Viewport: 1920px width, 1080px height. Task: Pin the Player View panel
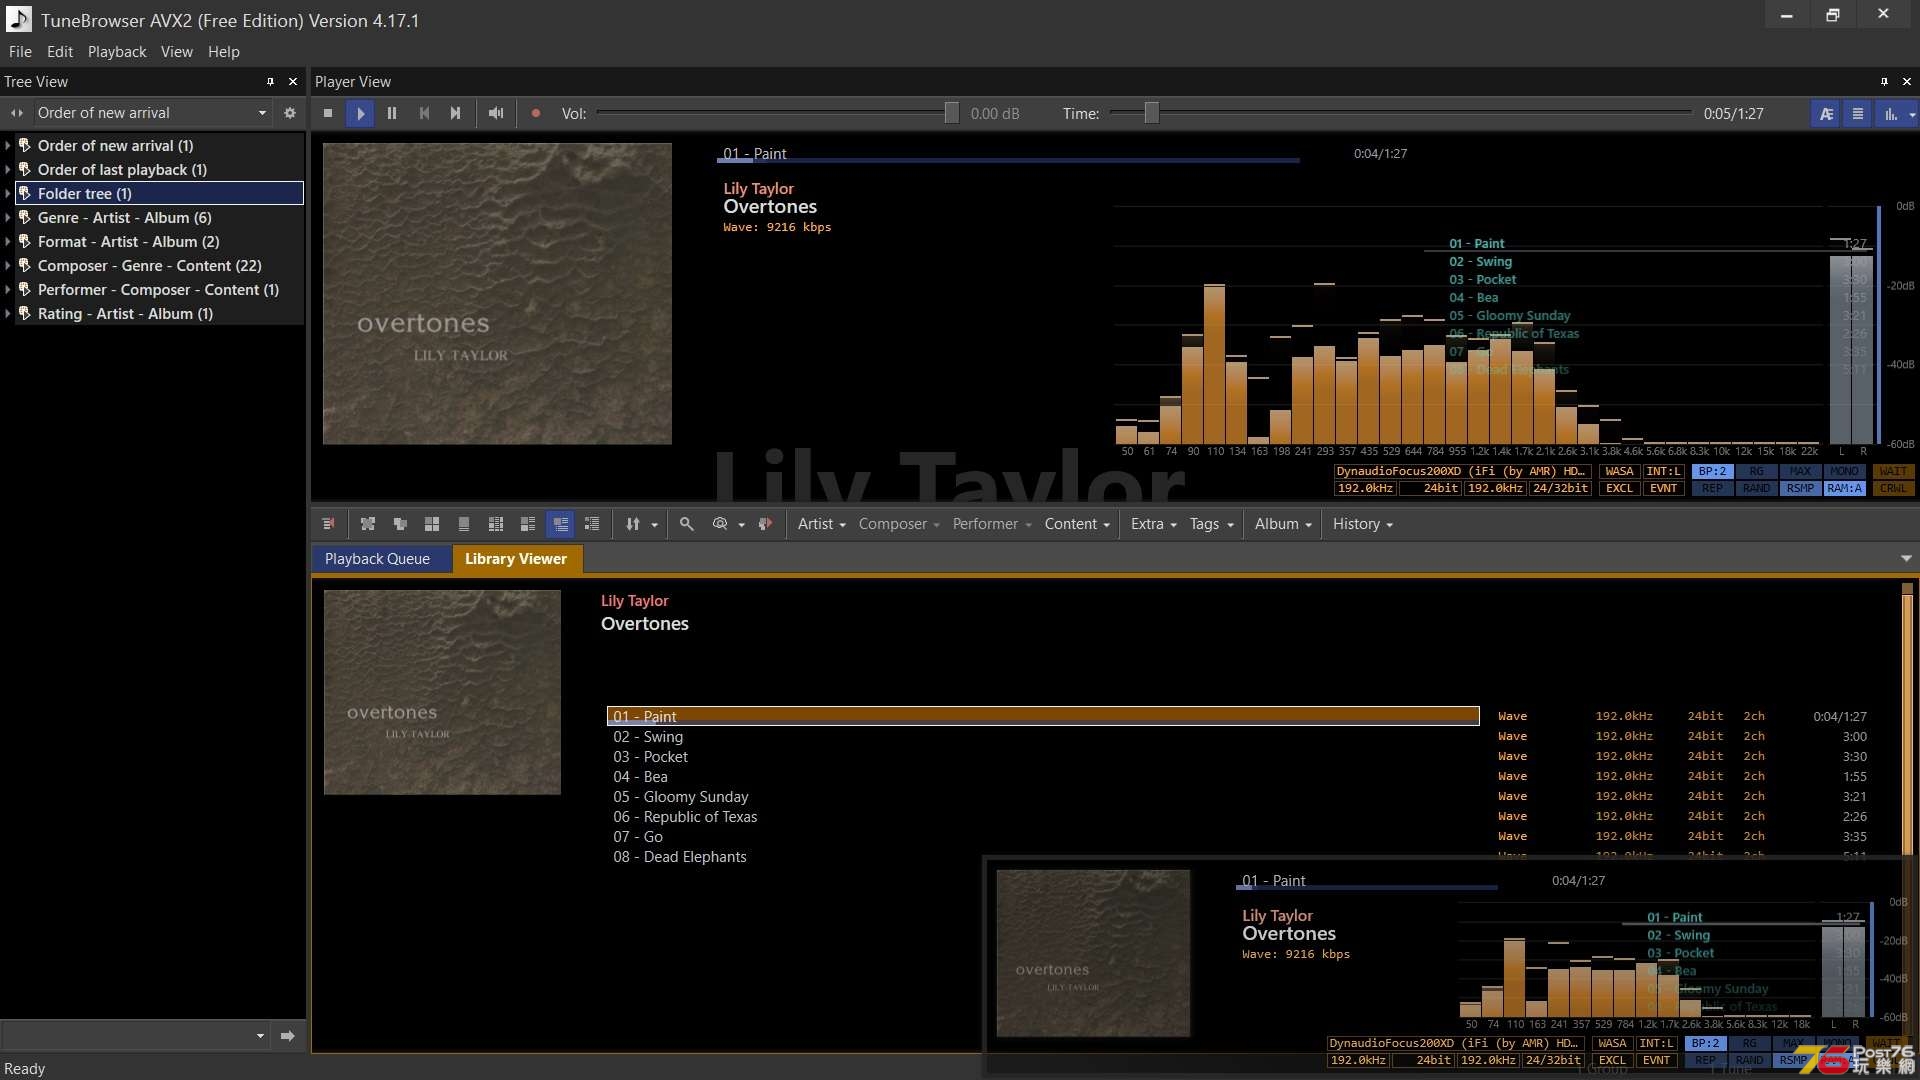click(1884, 82)
